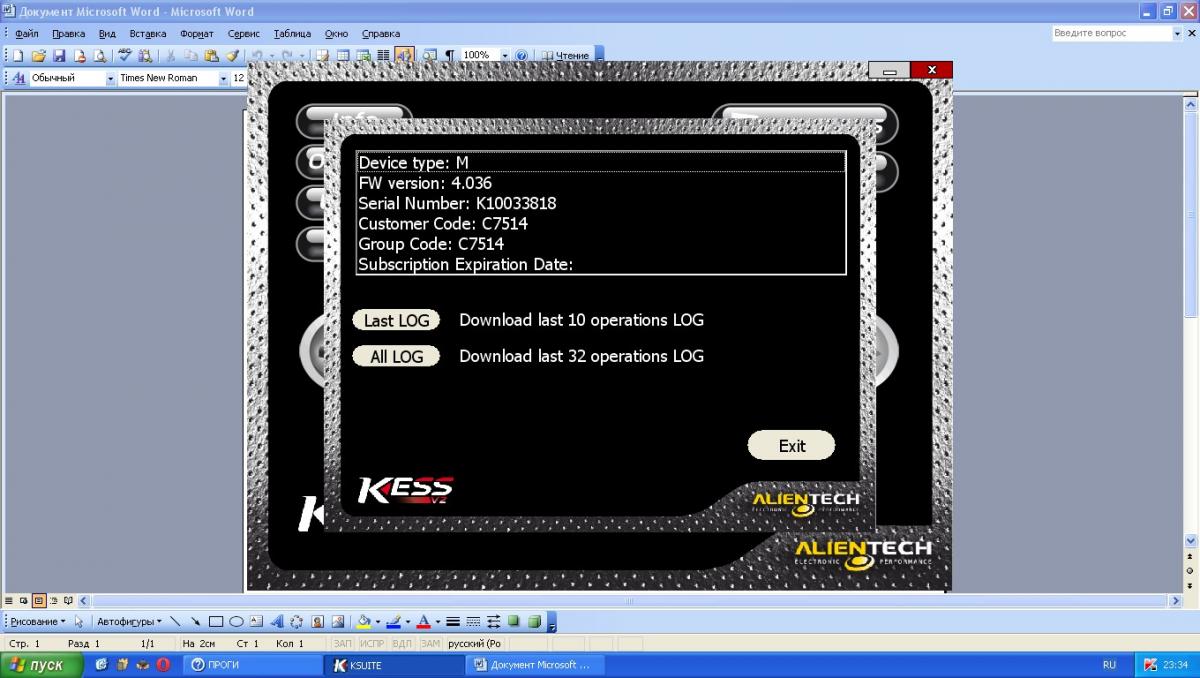Click the horizontal scrollbar in Word

click(x=630, y=601)
